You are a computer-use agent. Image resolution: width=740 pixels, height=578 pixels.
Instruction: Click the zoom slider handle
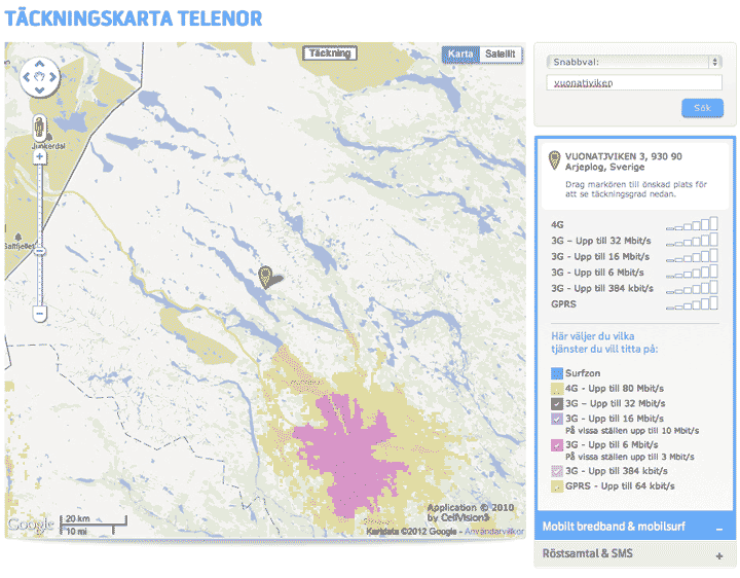[40, 251]
